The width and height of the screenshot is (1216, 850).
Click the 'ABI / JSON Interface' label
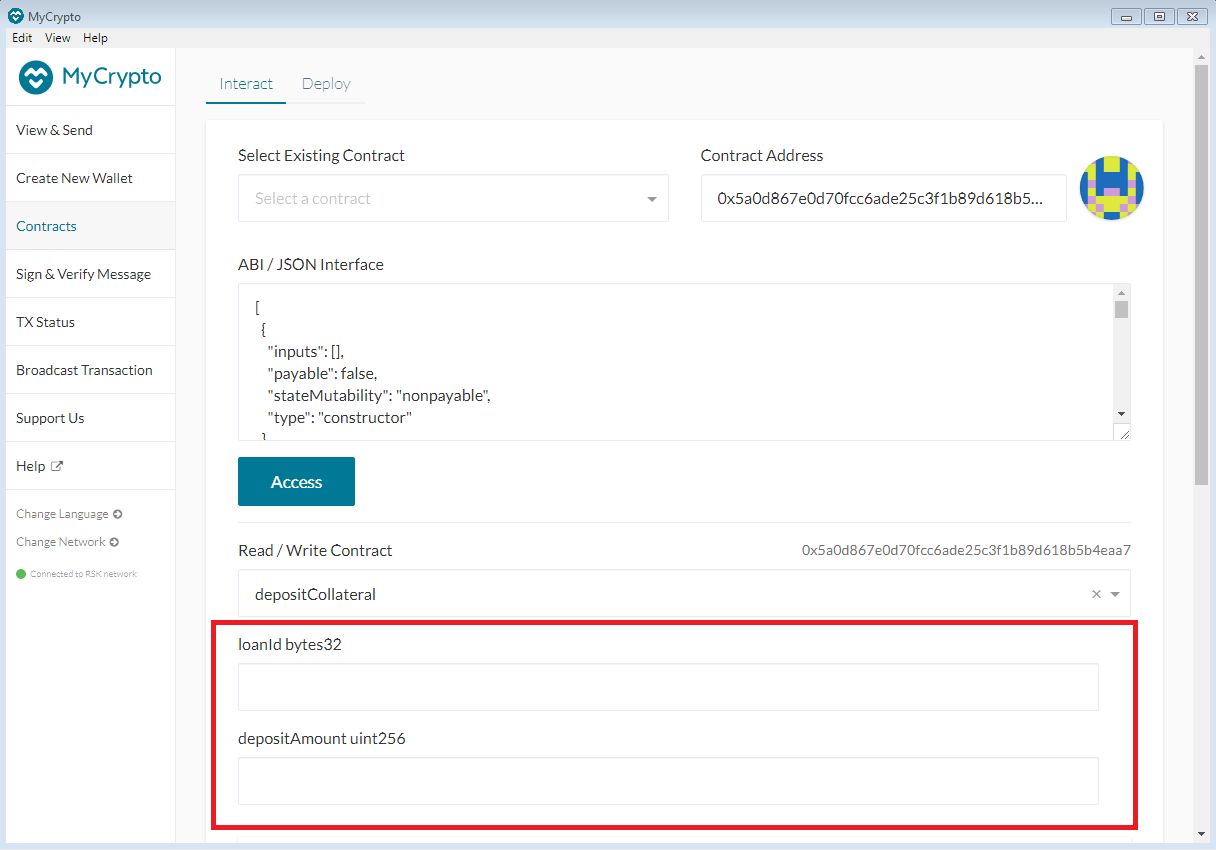(x=311, y=265)
